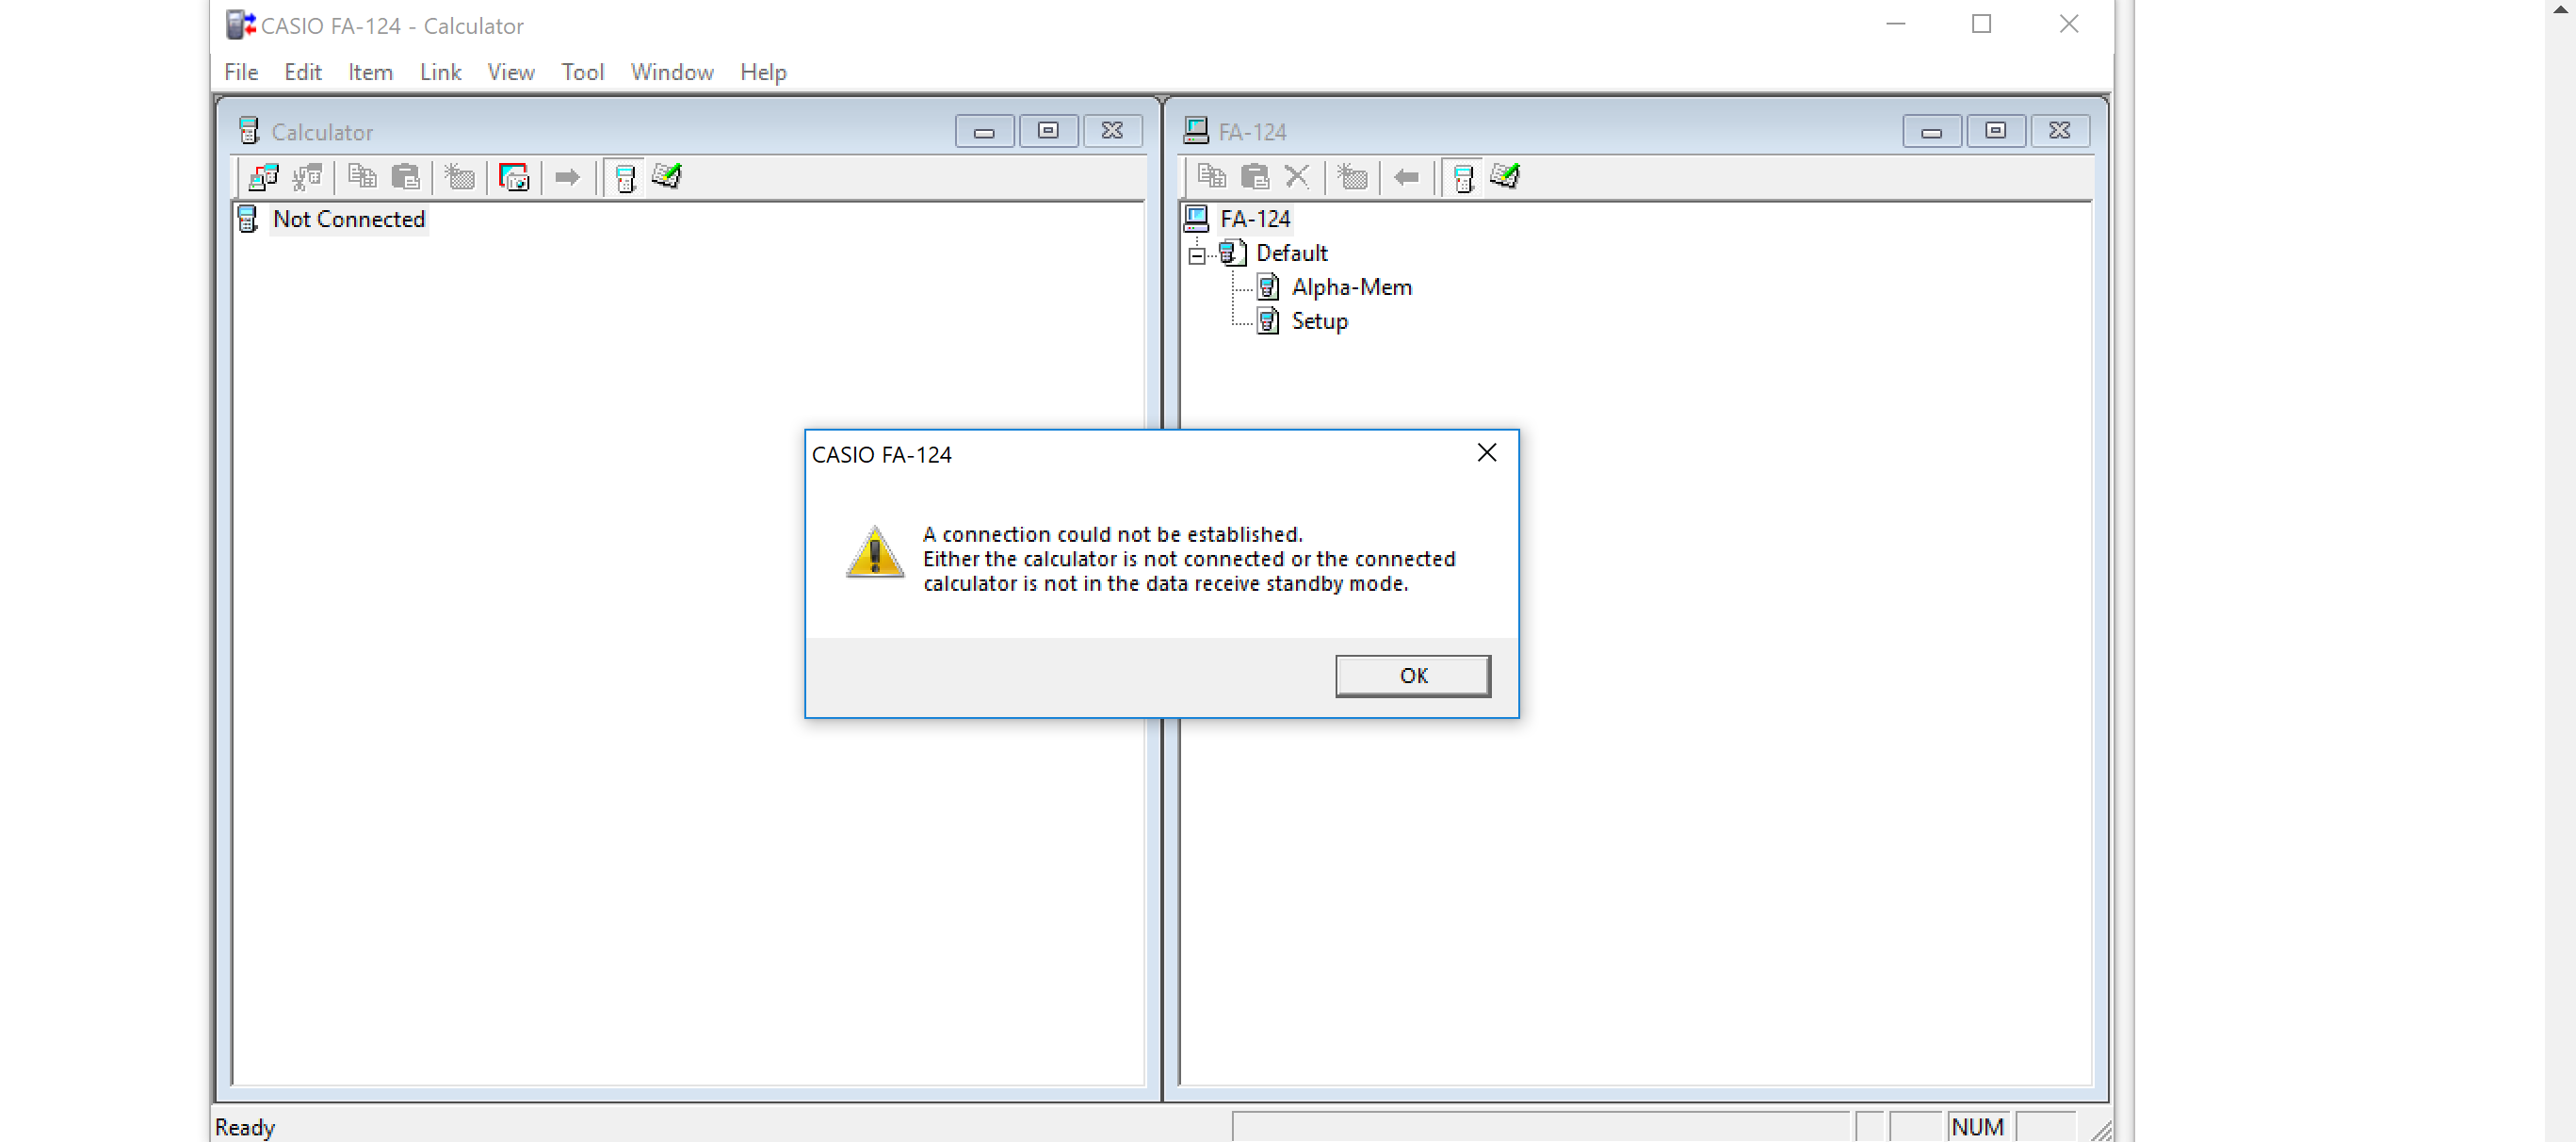Viewport: 2576px width, 1142px height.
Task: Click the FA-124 panel title icon
Action: [x=1196, y=130]
